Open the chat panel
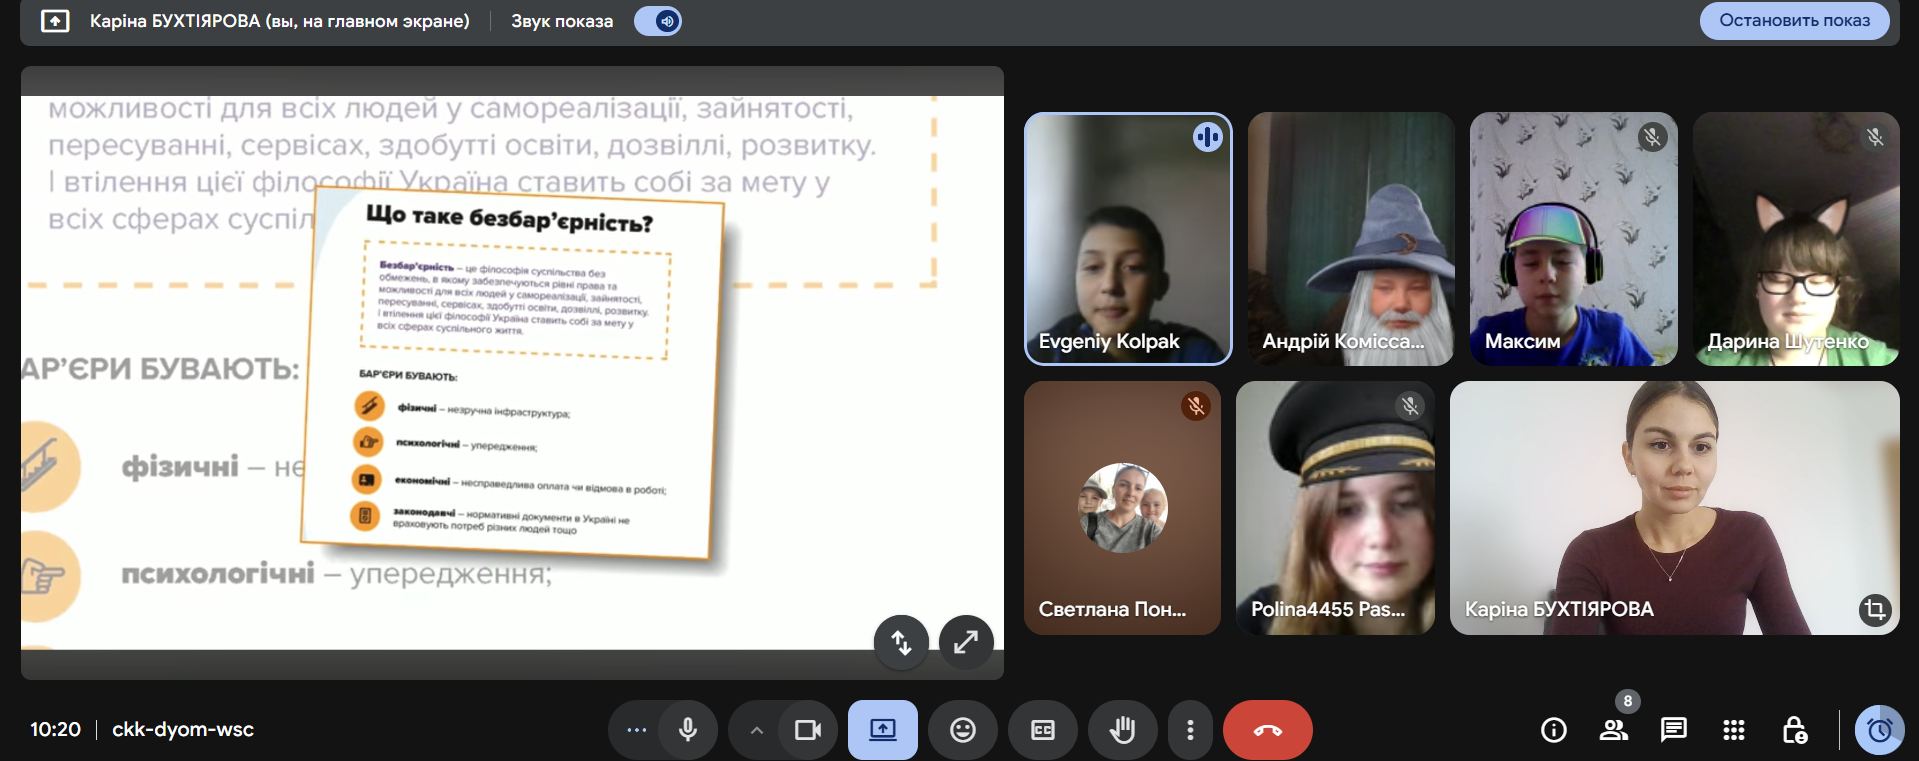Image resolution: width=1919 pixels, height=761 pixels. [1673, 730]
